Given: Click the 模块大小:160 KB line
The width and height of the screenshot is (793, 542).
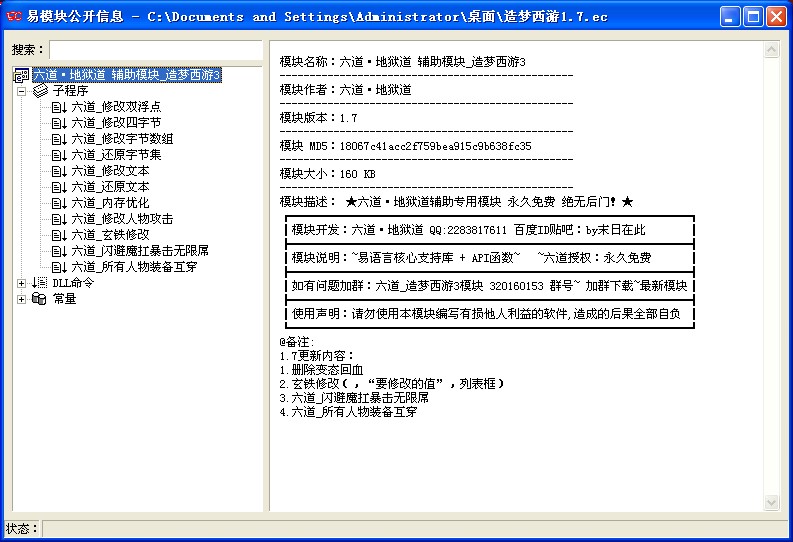Looking at the screenshot, I should [x=327, y=174].
